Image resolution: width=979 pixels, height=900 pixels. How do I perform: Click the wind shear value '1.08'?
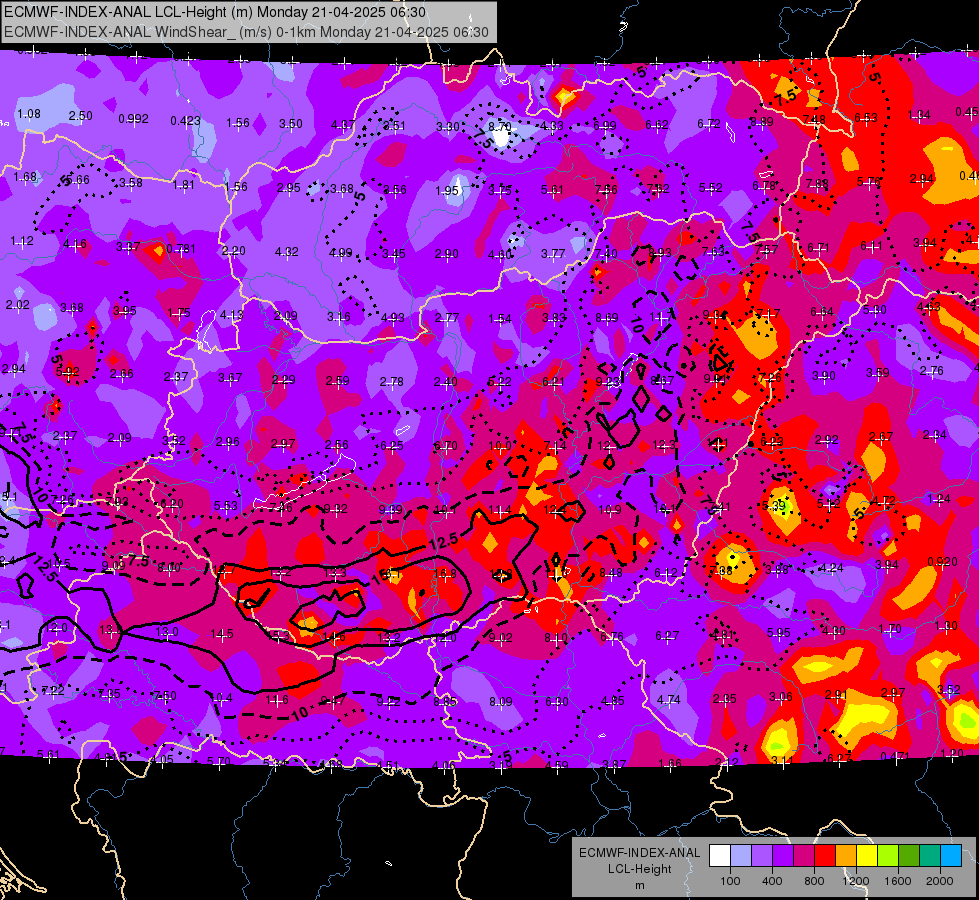29,114
